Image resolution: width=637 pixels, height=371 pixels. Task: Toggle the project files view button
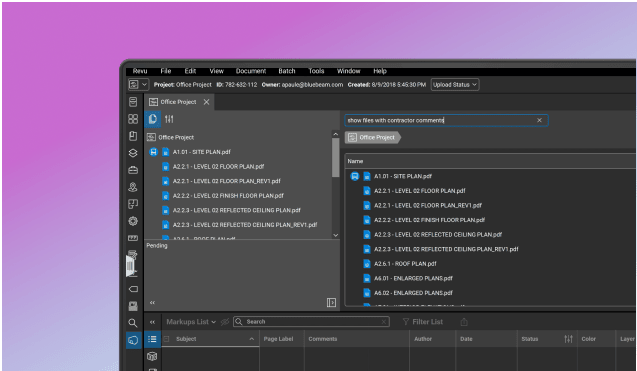[153, 119]
